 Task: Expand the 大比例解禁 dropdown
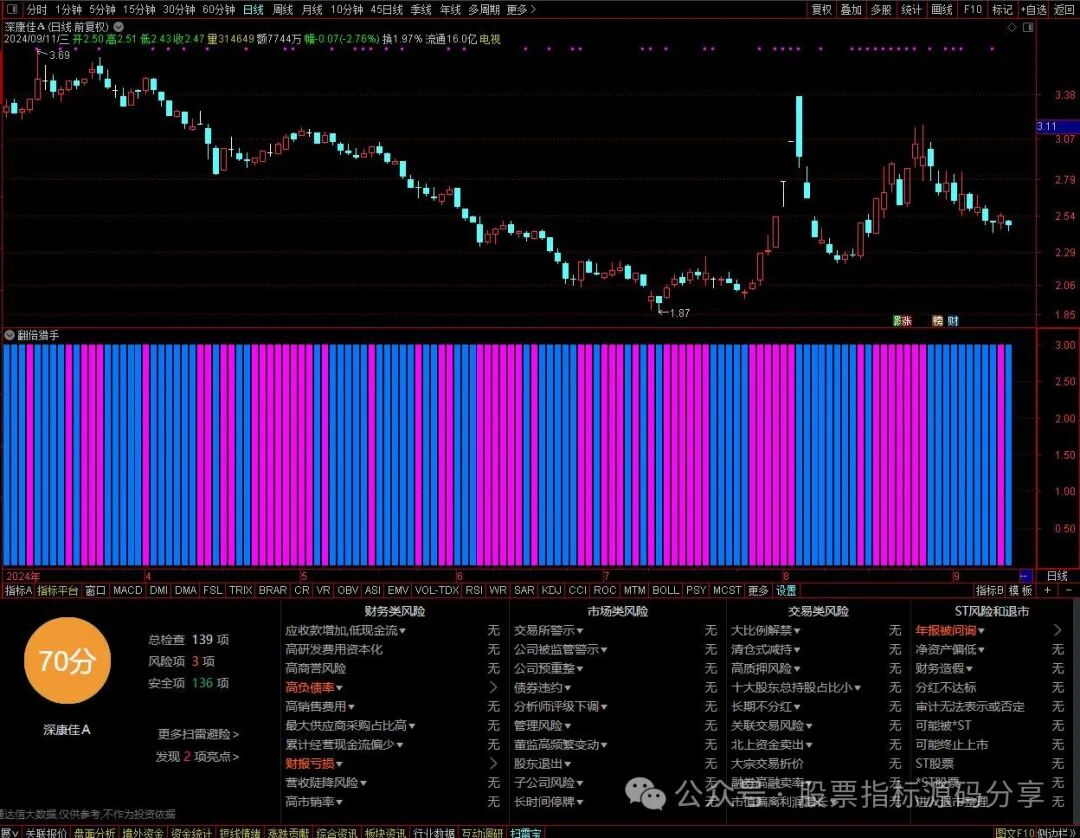(x=797, y=631)
